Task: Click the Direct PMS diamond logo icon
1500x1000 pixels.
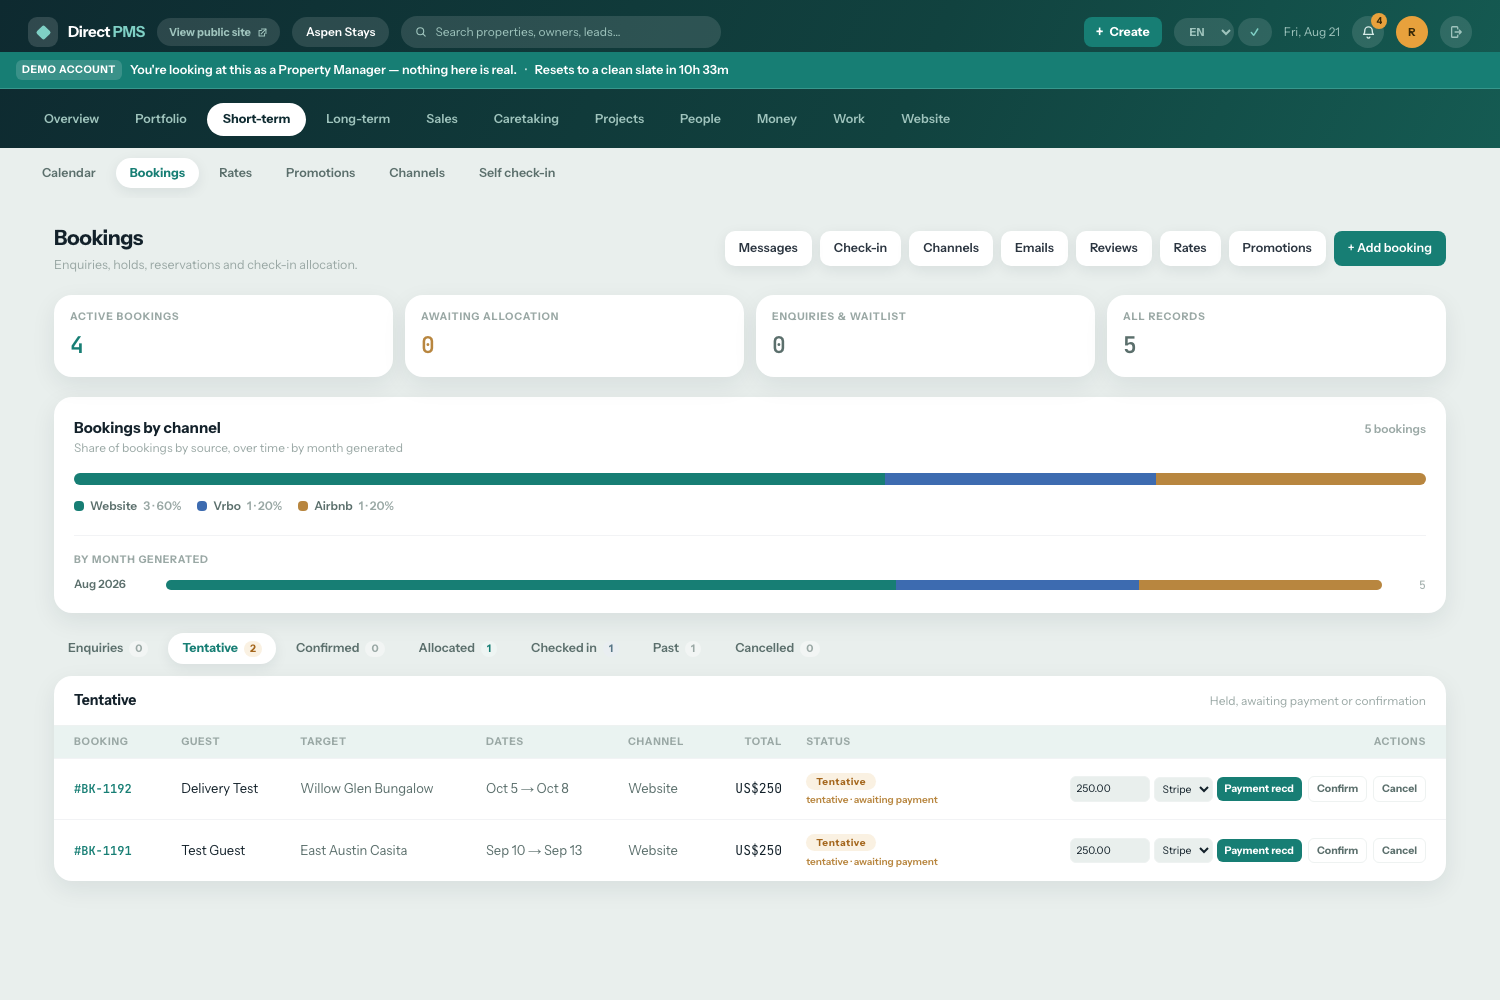Action: click(43, 32)
